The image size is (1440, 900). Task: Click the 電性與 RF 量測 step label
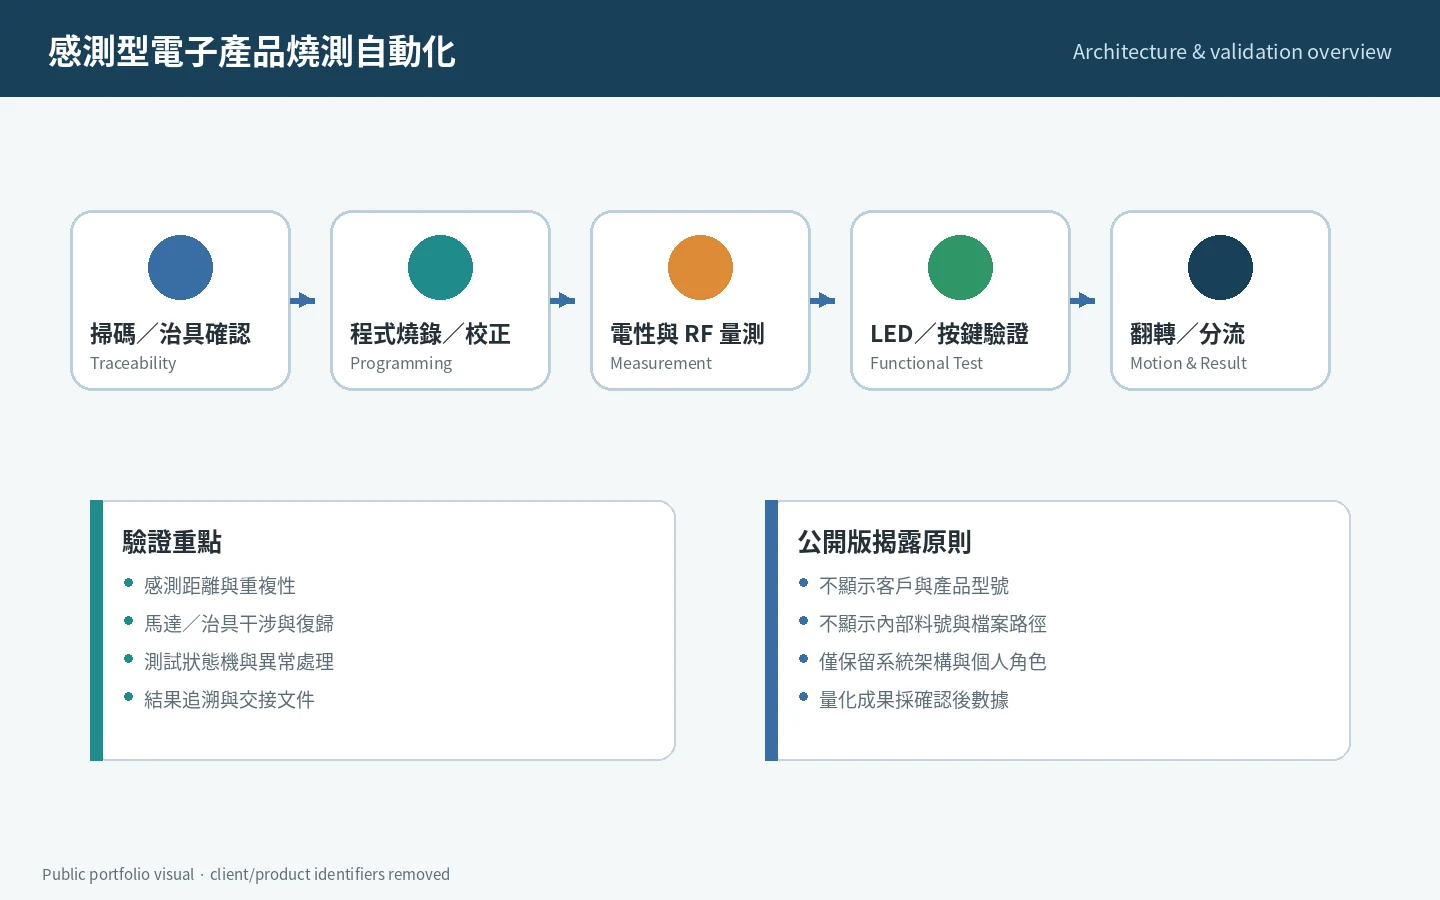687,334
